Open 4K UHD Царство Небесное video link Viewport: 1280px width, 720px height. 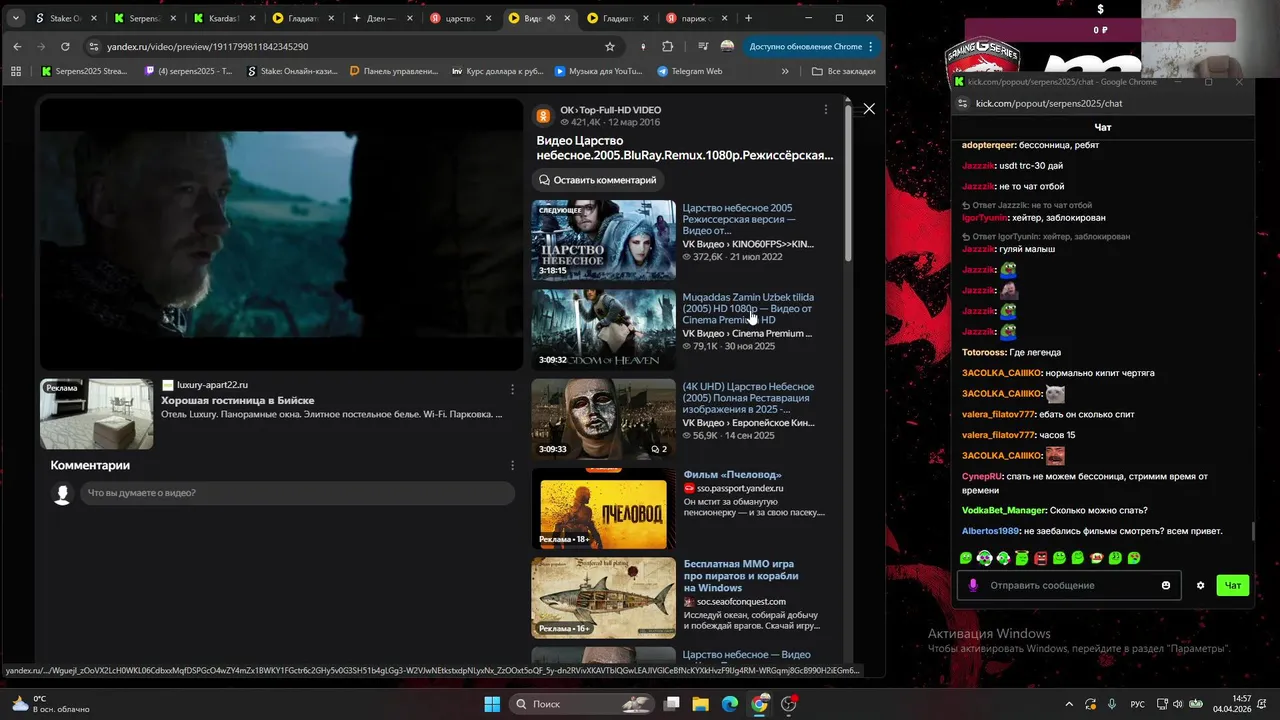tap(748, 397)
